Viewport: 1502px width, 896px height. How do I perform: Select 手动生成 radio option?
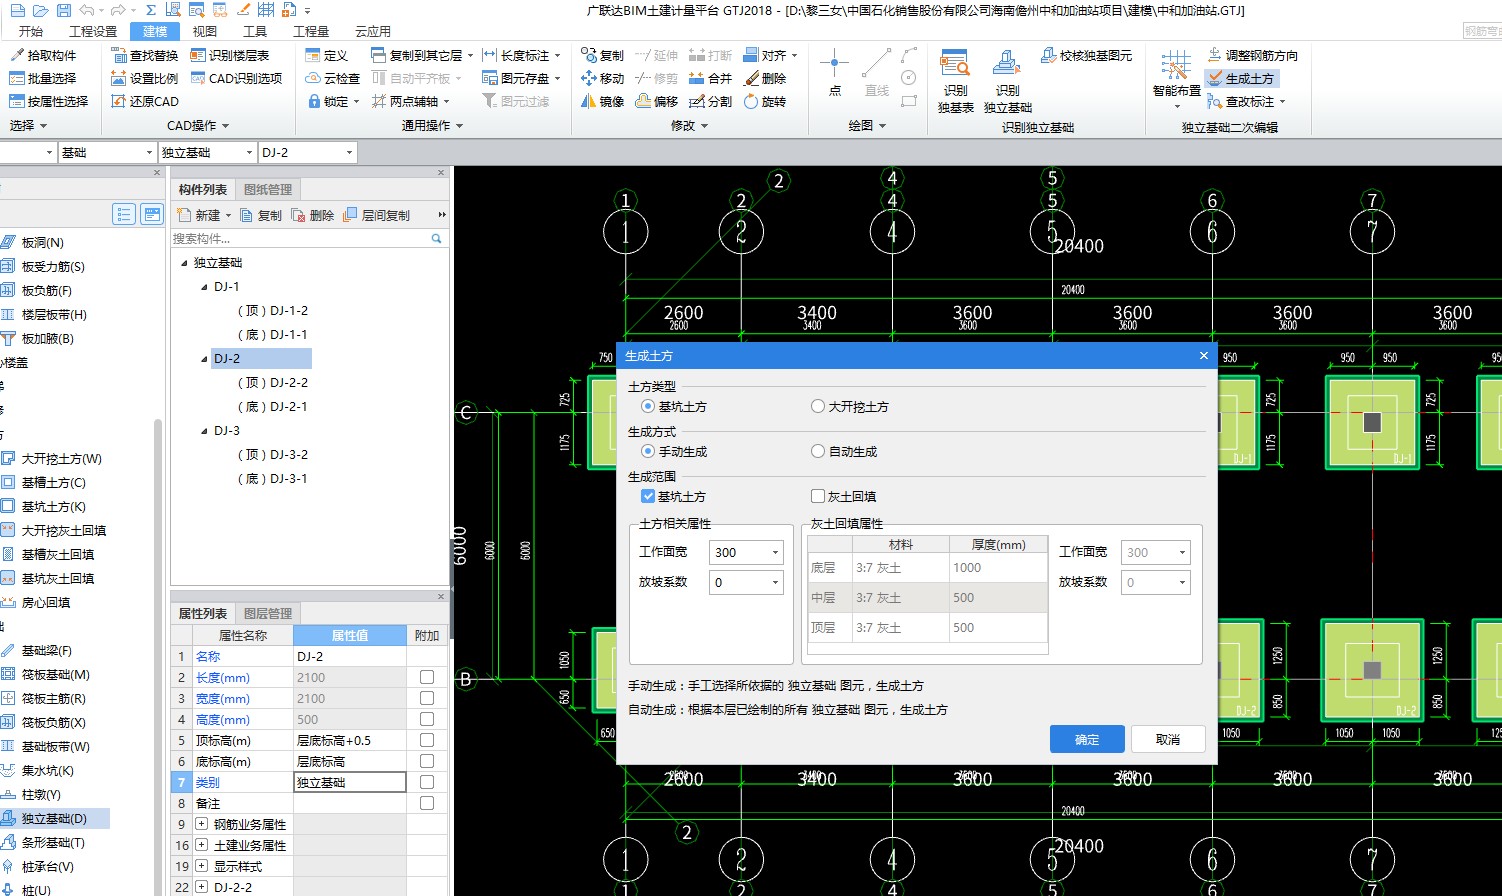tap(674, 452)
